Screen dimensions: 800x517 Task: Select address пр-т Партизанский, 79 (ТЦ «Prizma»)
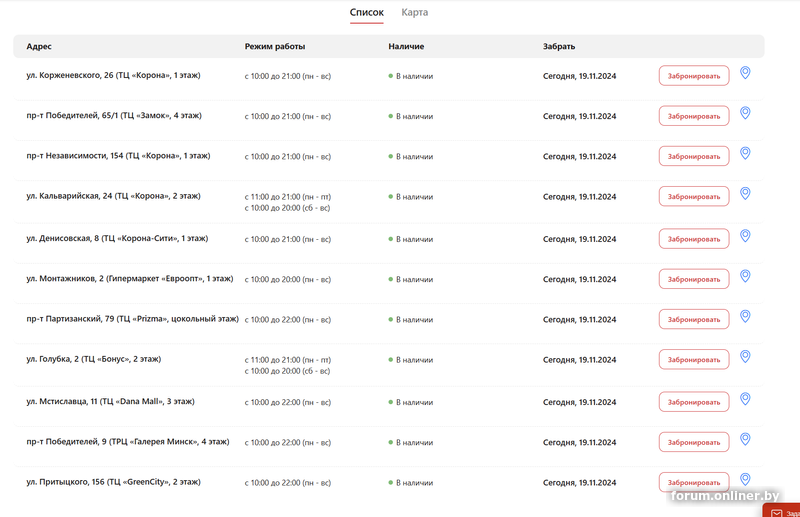coord(133,319)
